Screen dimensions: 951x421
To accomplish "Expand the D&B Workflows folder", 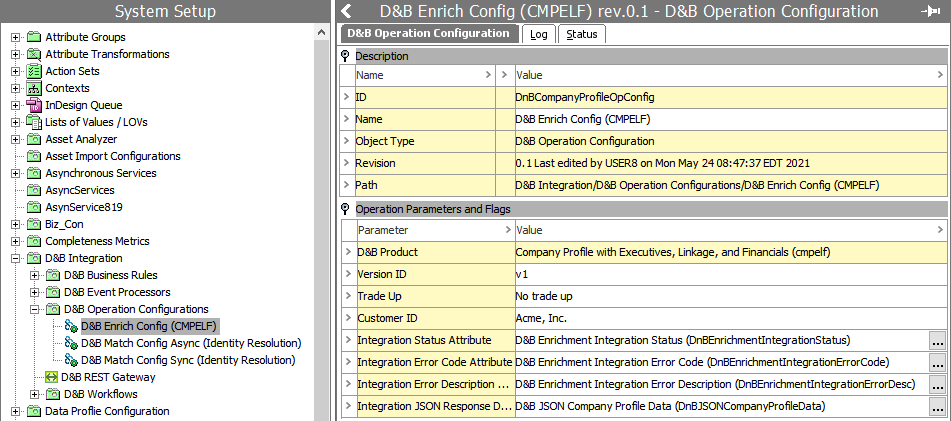I will tap(35, 394).
